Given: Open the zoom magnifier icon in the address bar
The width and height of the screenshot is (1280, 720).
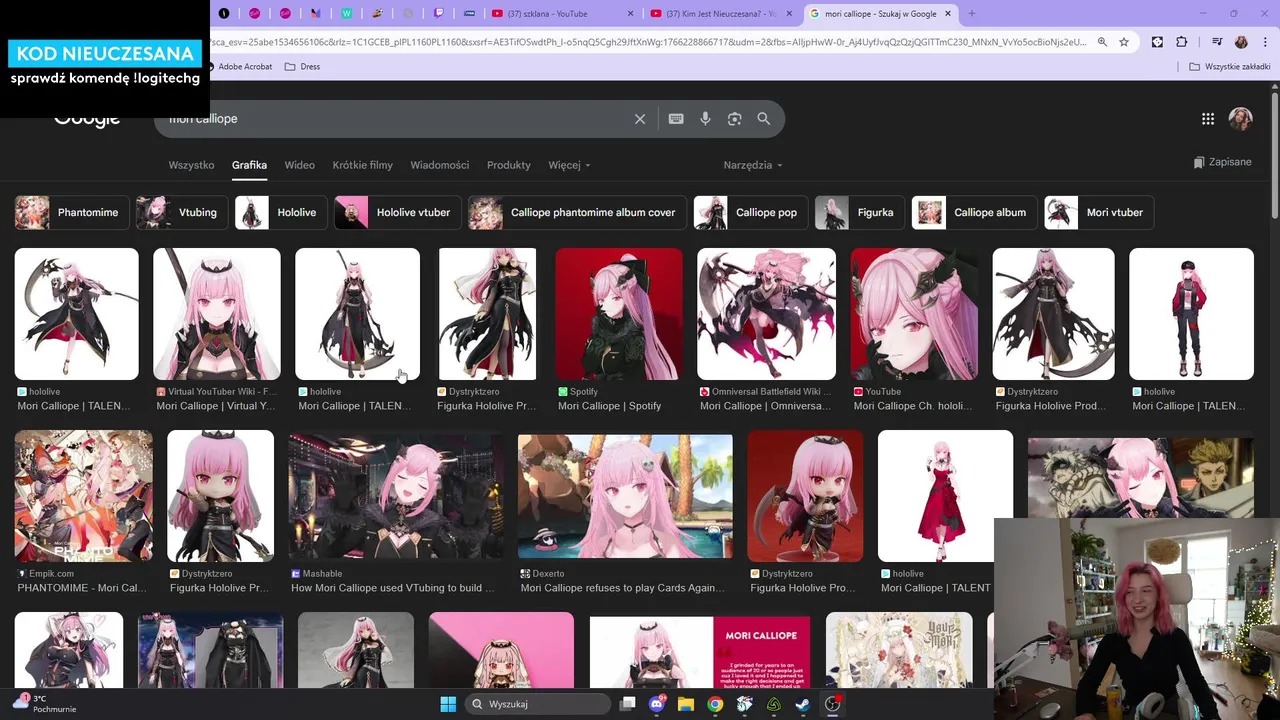Looking at the screenshot, I should click(x=1102, y=42).
